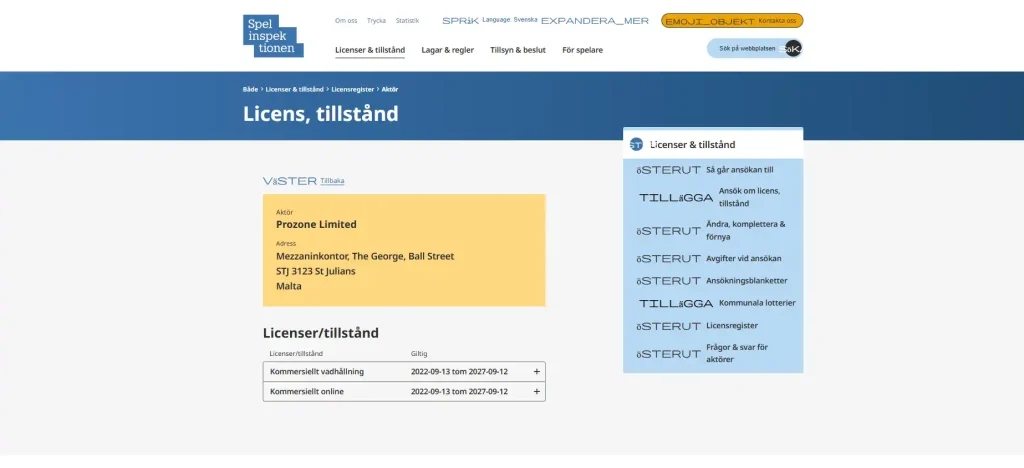This screenshot has height=468, width=1024.
Task: Click the Malta country text
Action: tap(289, 287)
